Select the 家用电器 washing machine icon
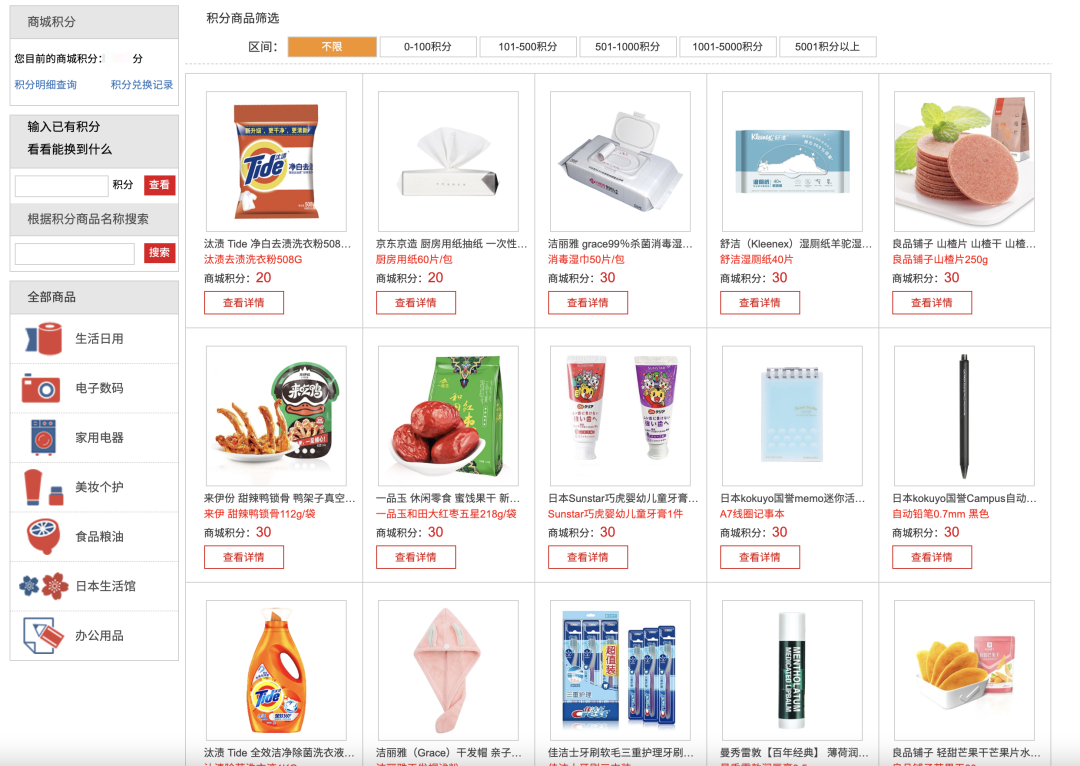Image resolution: width=1080 pixels, height=766 pixels. coord(43,437)
